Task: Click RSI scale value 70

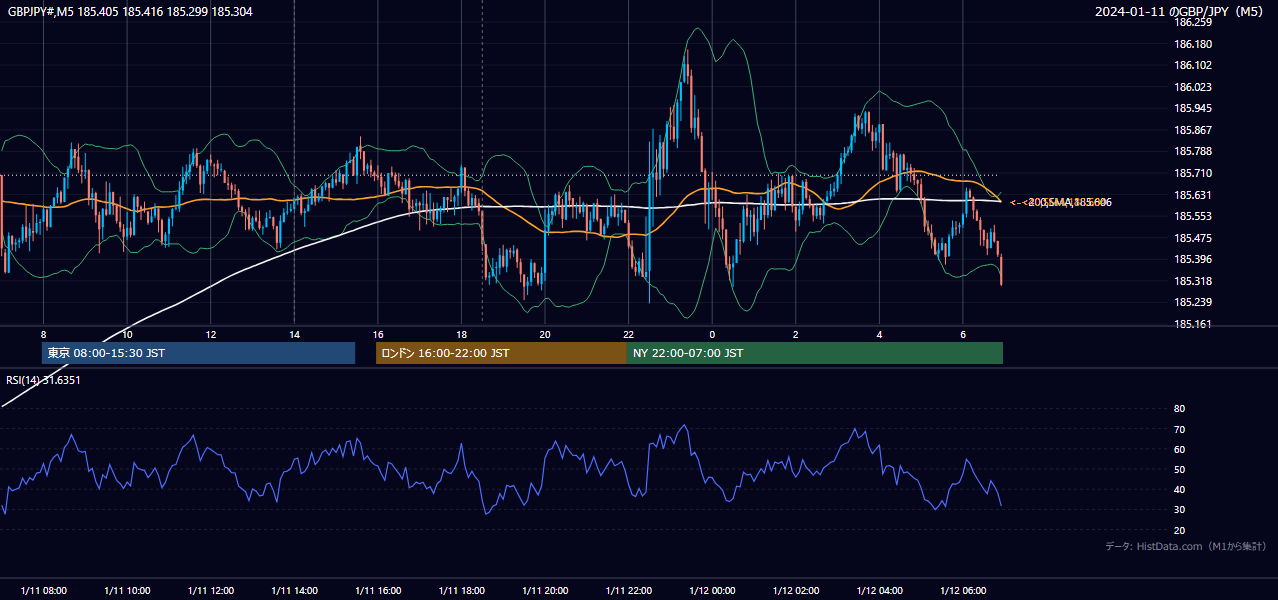Action: [1179, 429]
